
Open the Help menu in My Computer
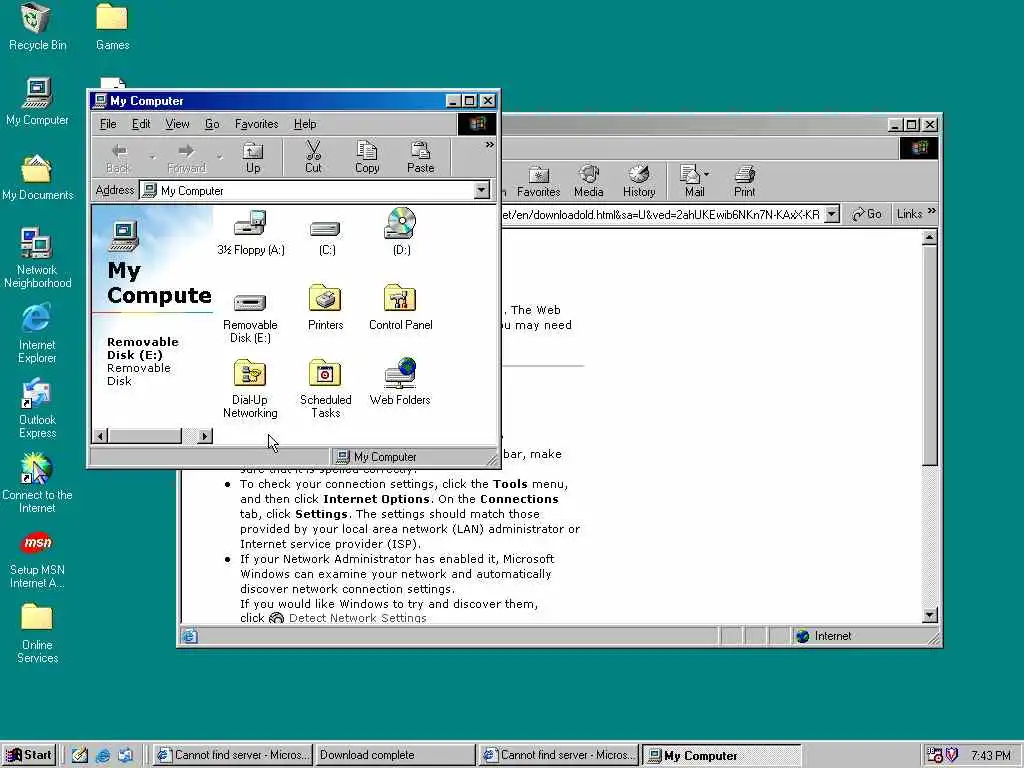click(305, 124)
